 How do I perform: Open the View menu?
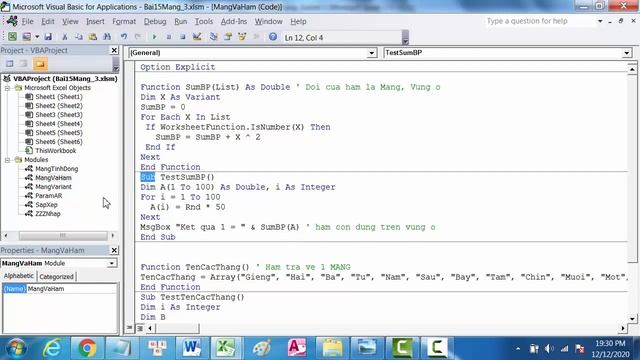coord(70,21)
